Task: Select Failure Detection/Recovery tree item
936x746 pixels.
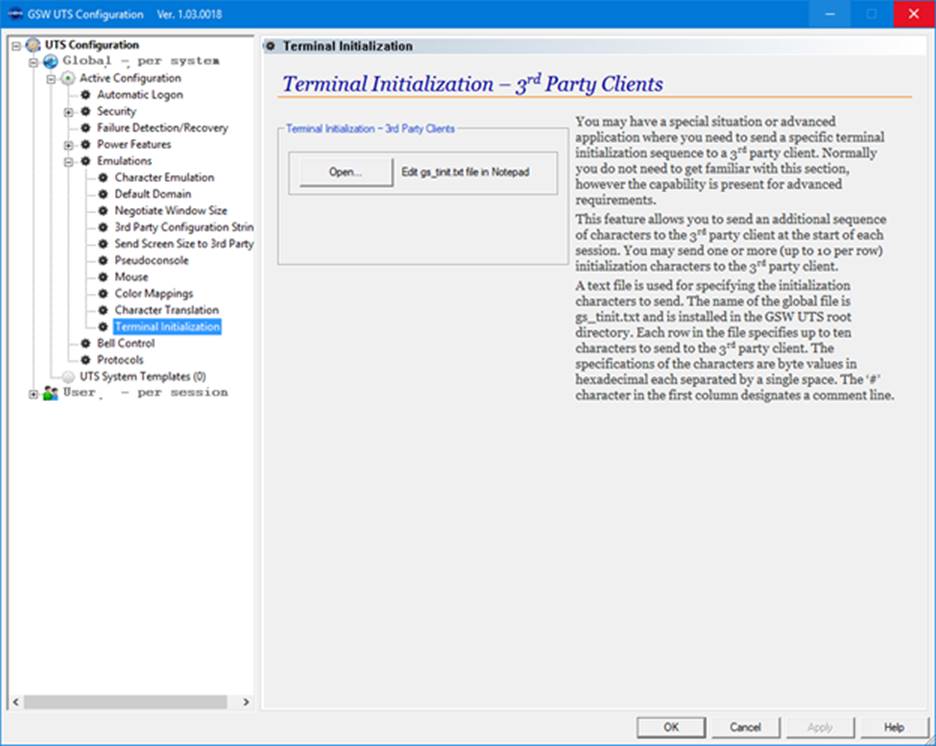Action: point(162,128)
